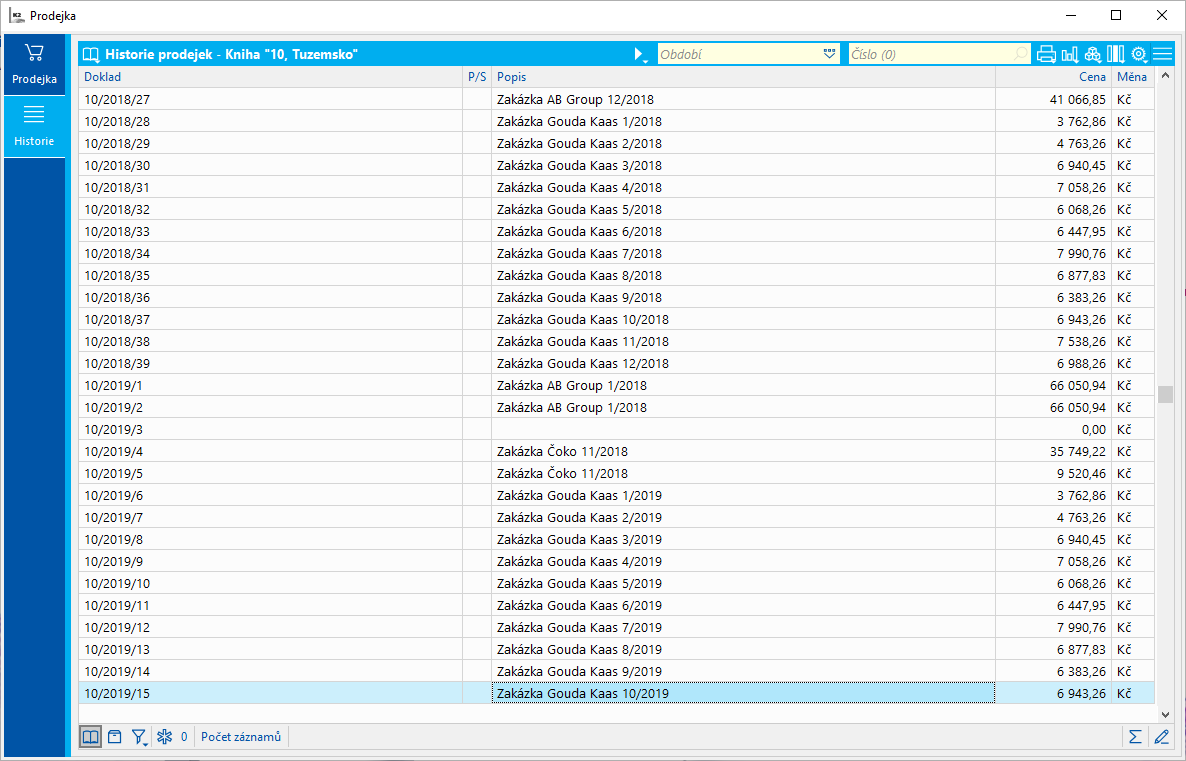Click the snowflake icon in status bar
Viewport: 1186px width, 761px height.
pos(164,737)
